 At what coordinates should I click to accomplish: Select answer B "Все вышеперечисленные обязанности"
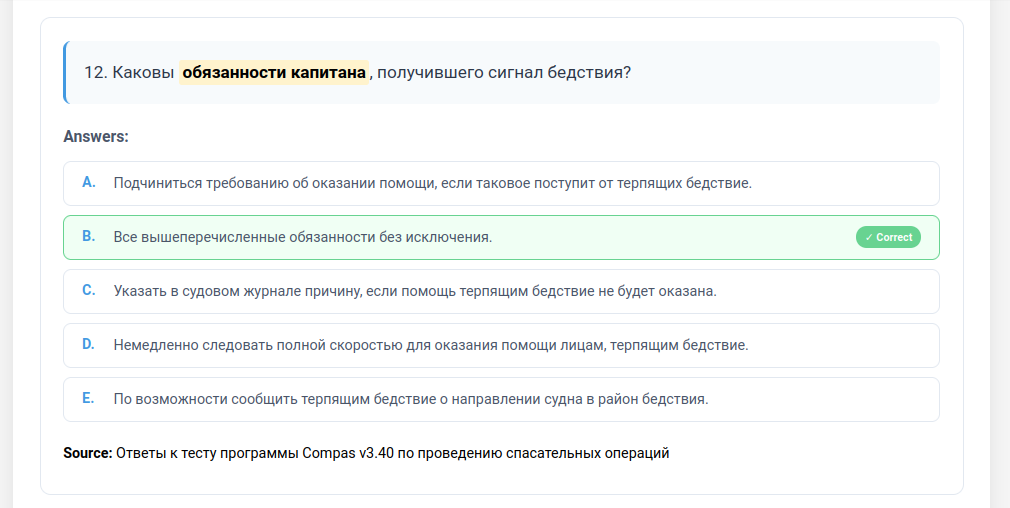pyautogui.click(x=303, y=237)
